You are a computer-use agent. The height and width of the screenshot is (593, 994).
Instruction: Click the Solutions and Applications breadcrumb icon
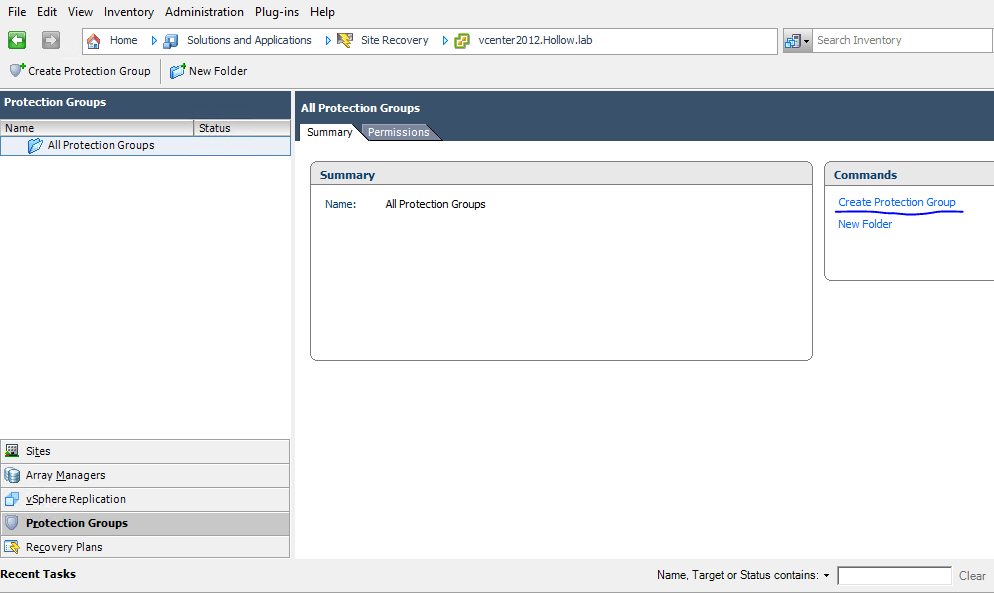tap(171, 41)
